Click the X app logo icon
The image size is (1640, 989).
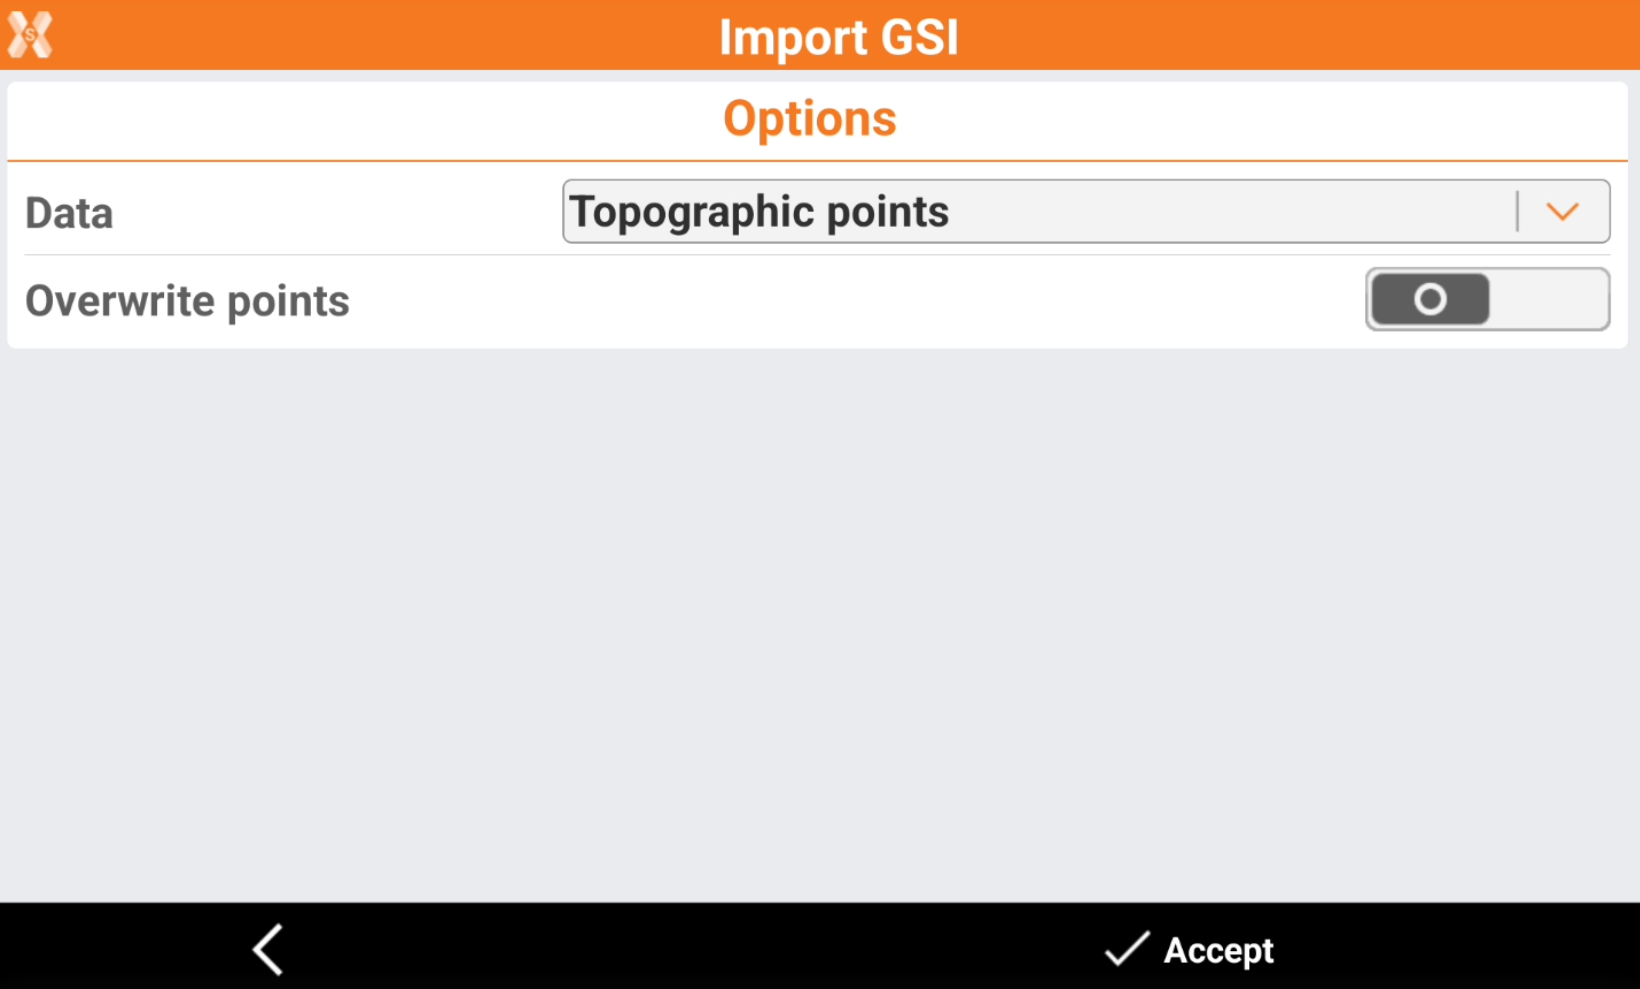pyautogui.click(x=30, y=35)
